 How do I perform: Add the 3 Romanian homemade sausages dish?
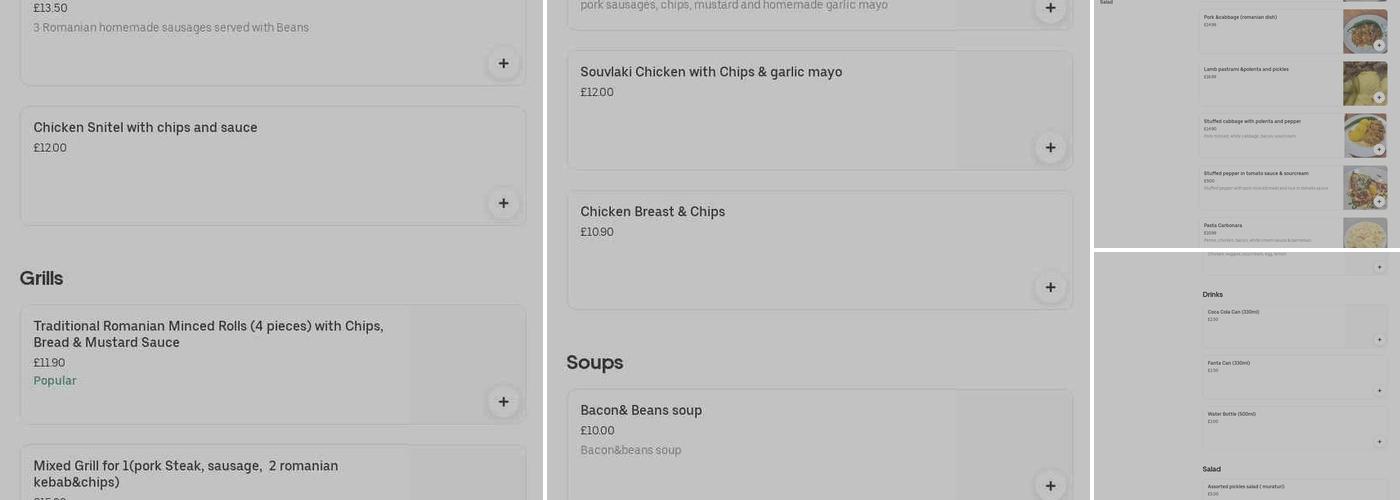coord(503,63)
